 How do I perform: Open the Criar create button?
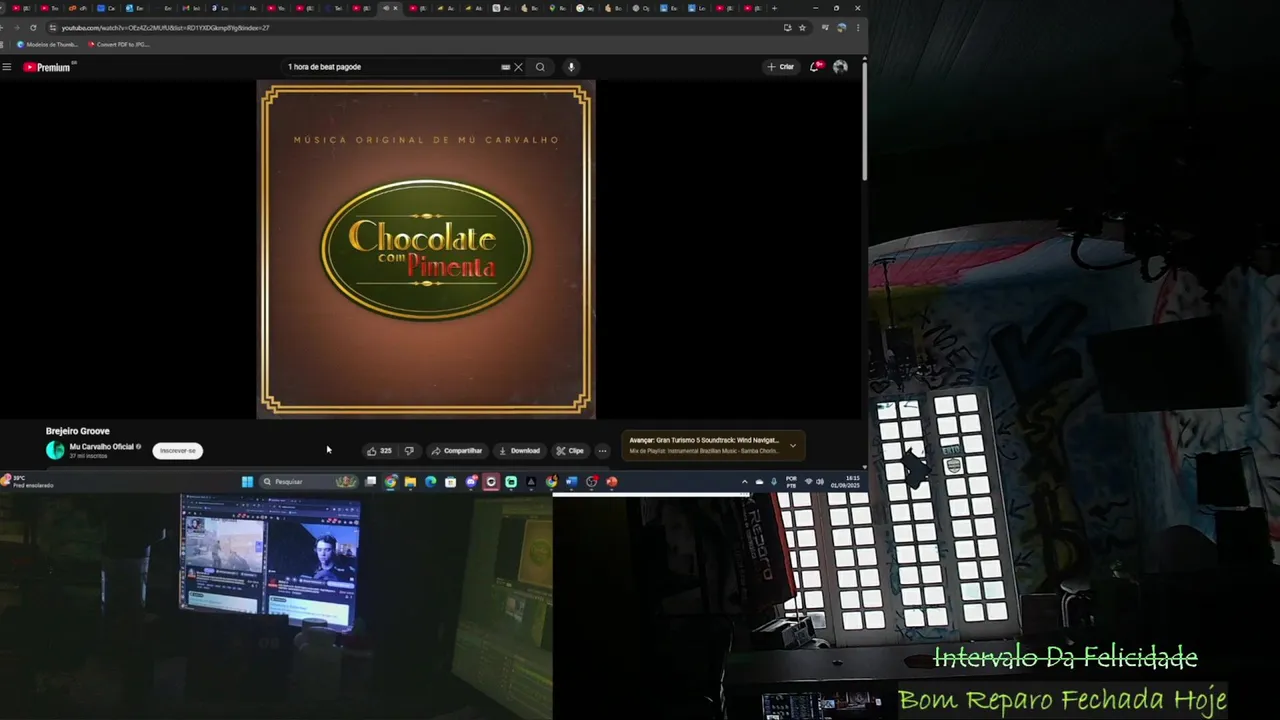click(x=781, y=67)
